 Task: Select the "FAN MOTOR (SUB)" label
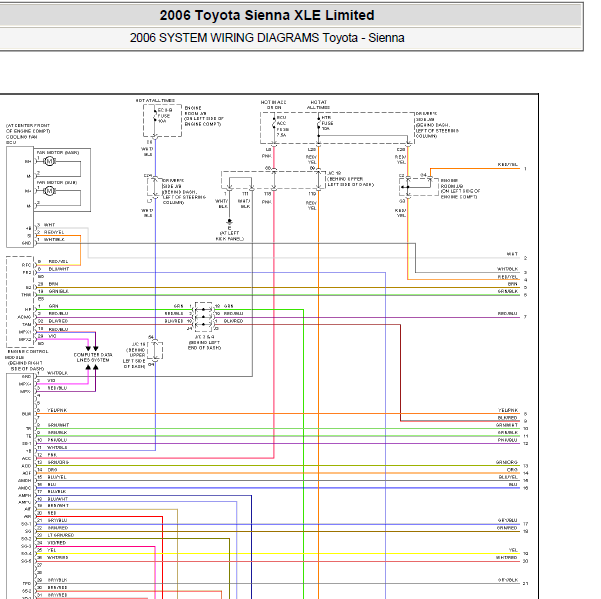[56, 182]
